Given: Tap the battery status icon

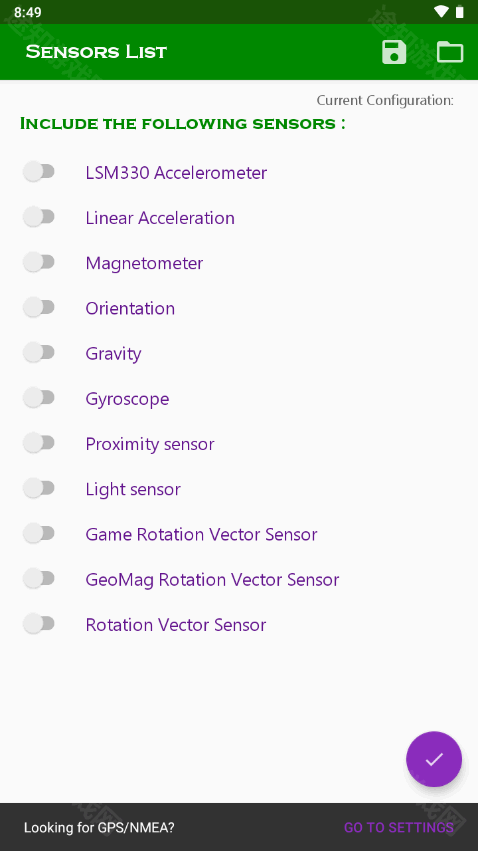Looking at the screenshot, I should [x=460, y=11].
